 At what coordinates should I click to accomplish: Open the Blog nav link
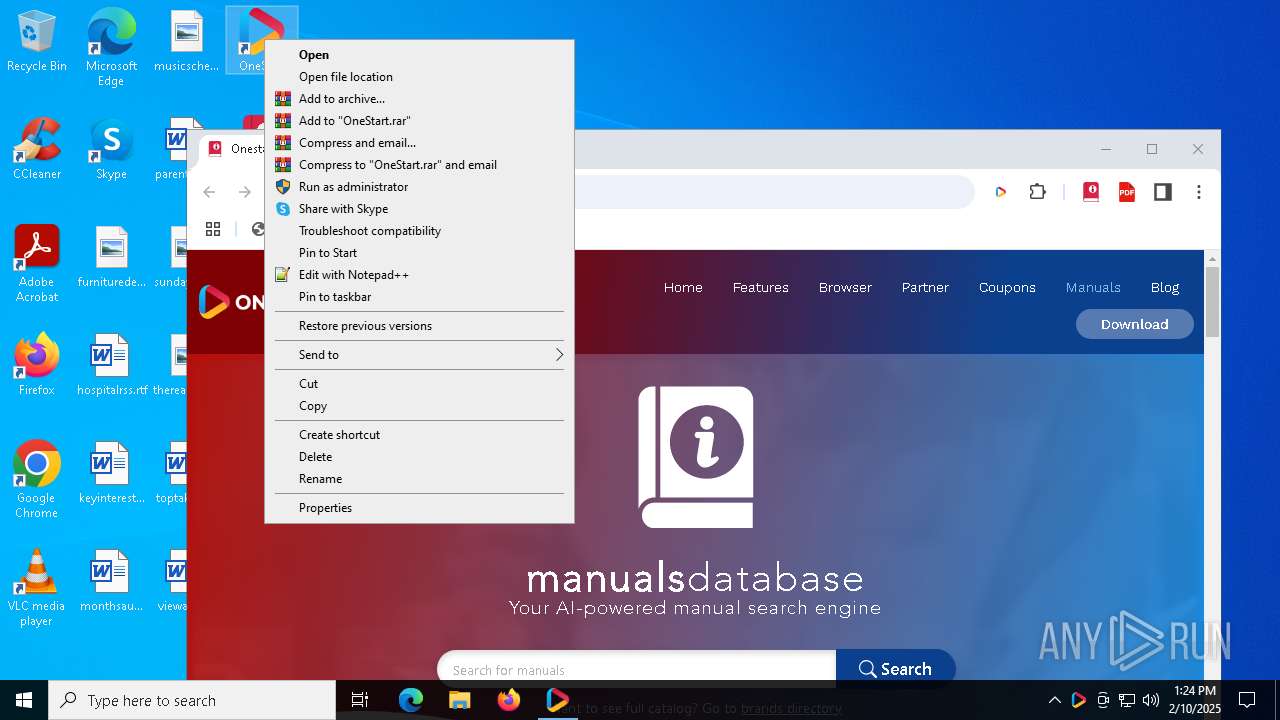(x=1165, y=287)
